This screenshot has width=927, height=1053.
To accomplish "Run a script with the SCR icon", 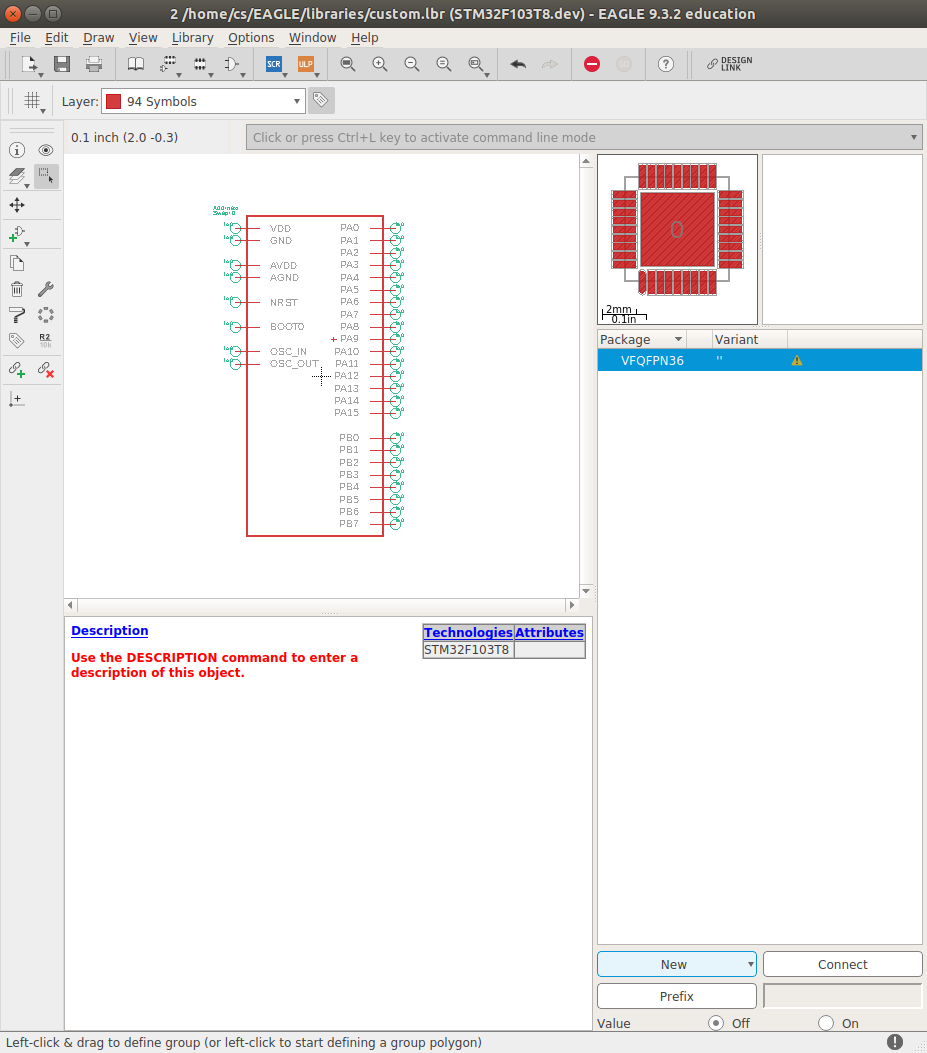I will 273,64.
